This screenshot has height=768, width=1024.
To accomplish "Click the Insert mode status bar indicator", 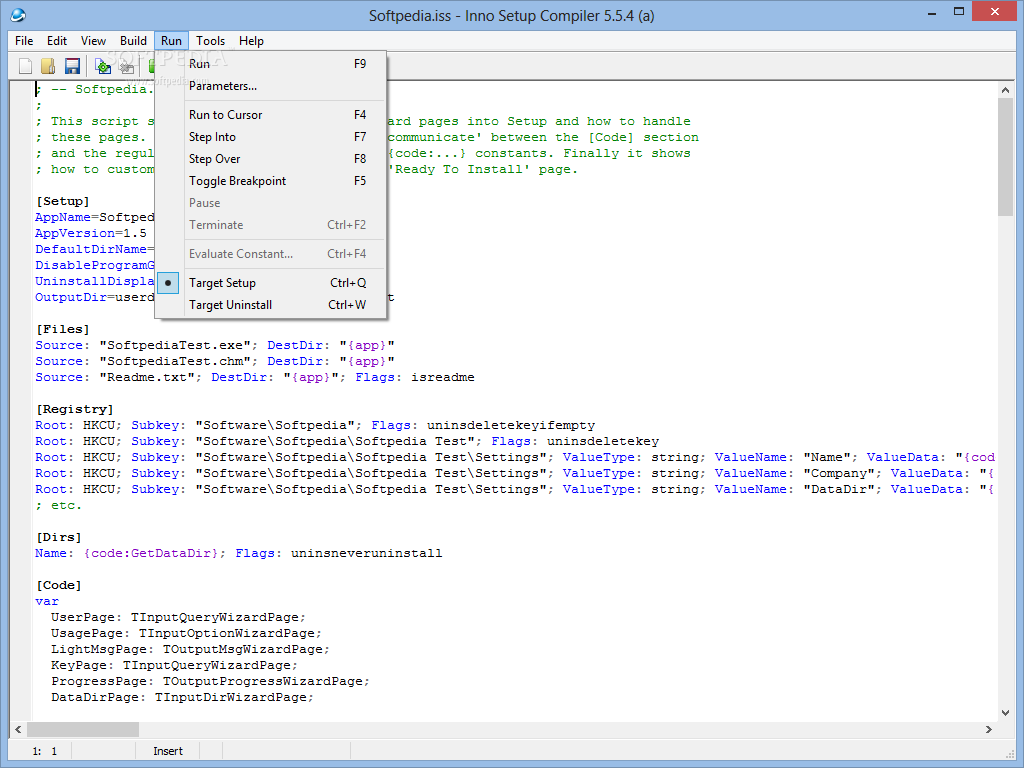I will [x=168, y=751].
